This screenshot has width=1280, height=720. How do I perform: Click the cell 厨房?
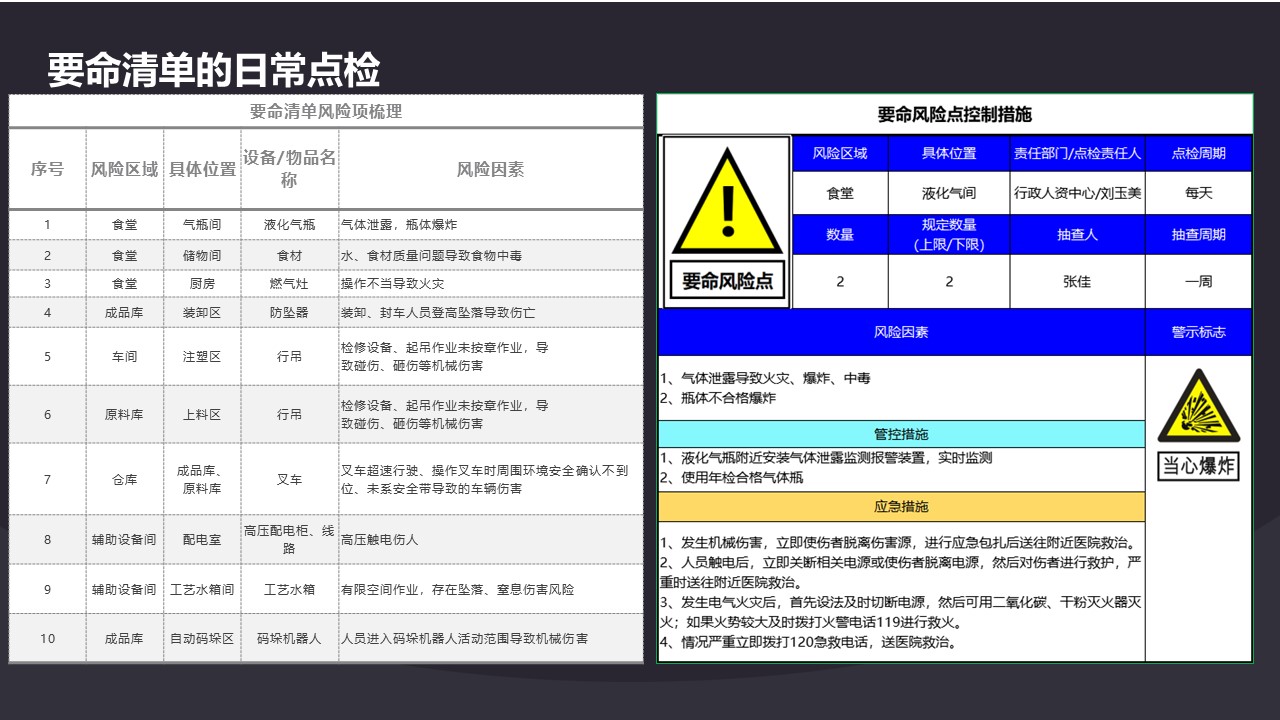coord(202,284)
